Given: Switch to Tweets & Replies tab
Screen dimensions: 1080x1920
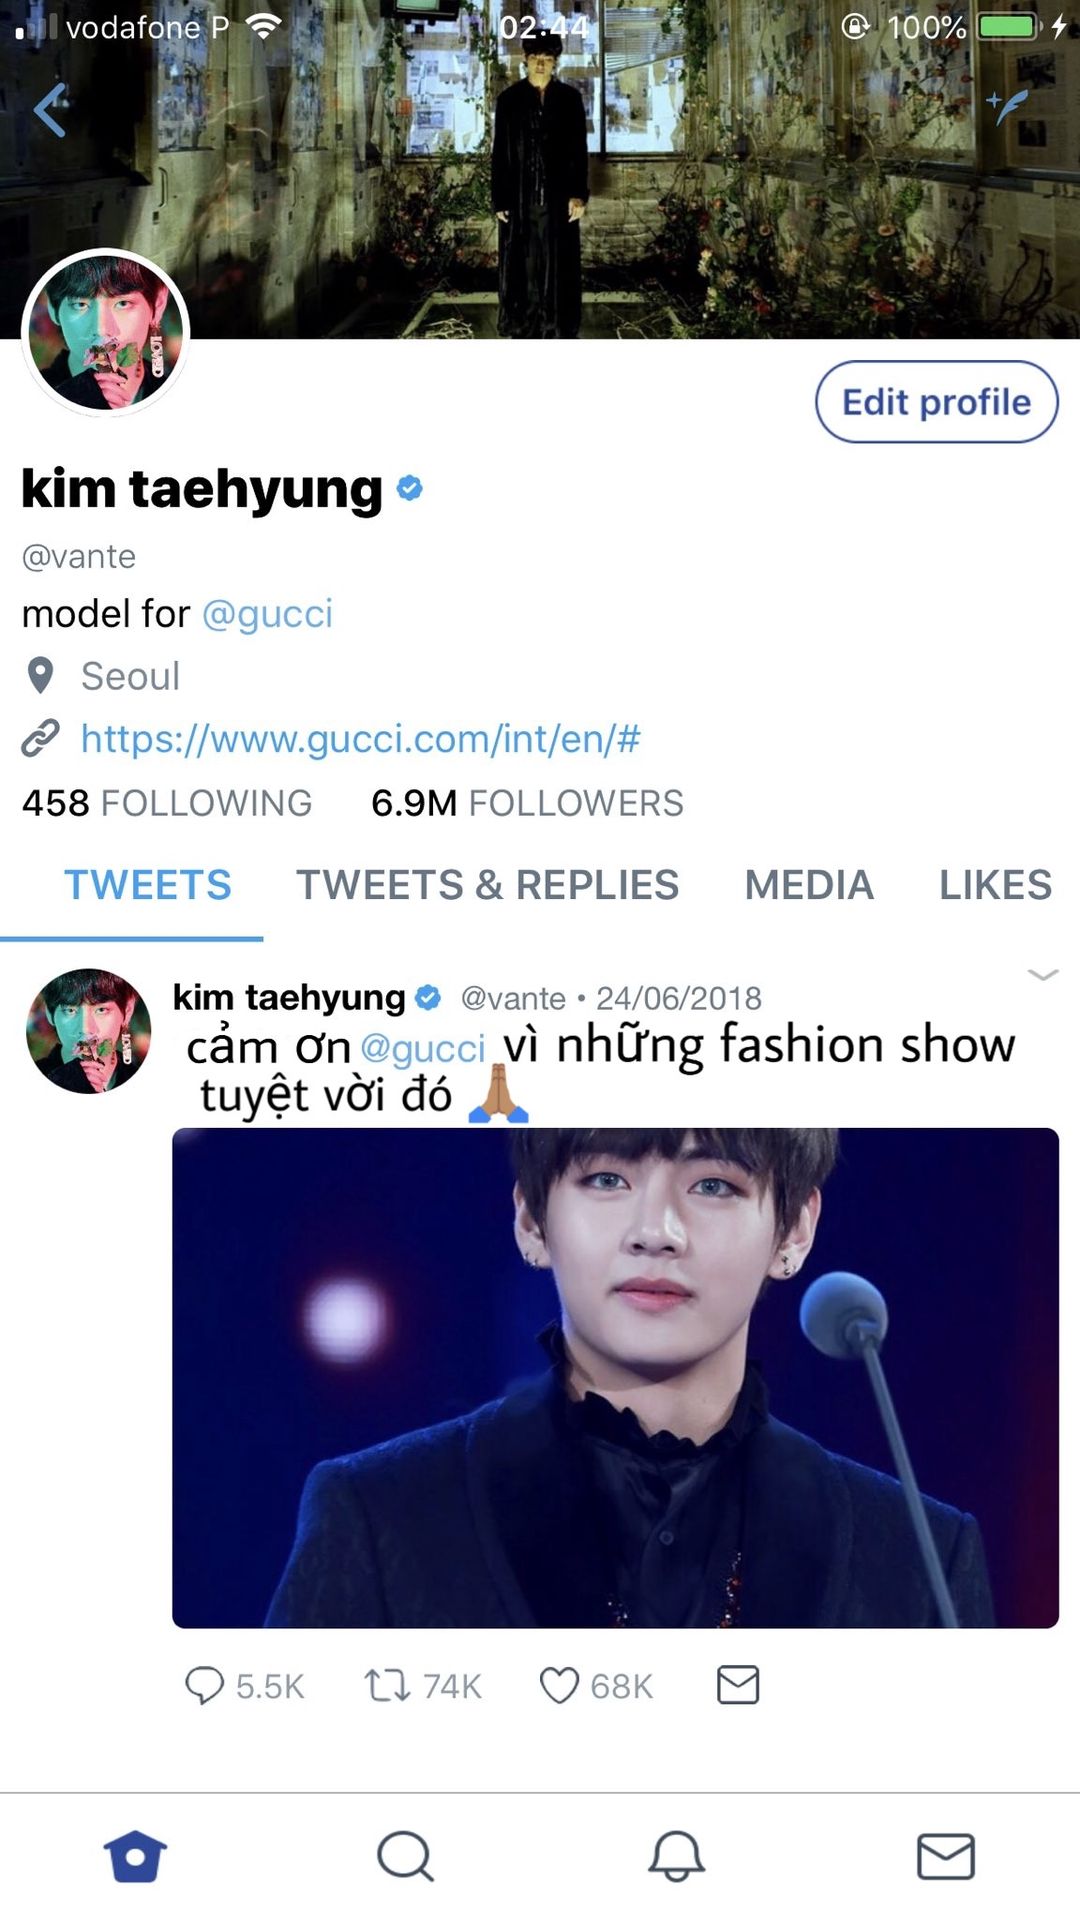Looking at the screenshot, I should (x=487, y=885).
